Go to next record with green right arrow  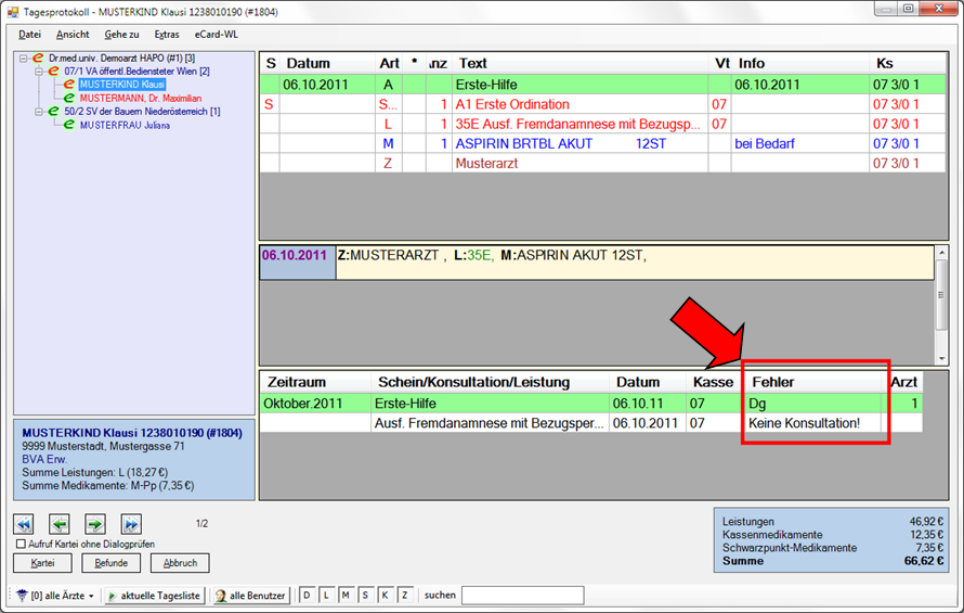(95, 524)
